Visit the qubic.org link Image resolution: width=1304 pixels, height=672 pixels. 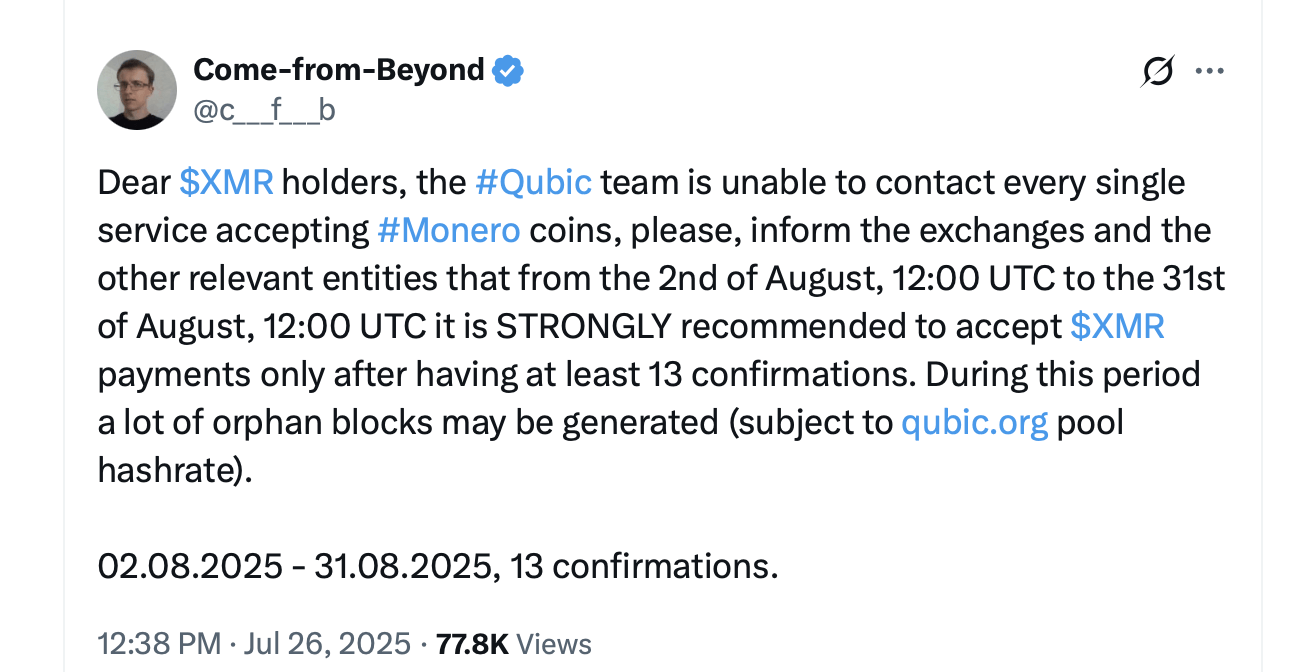[974, 422]
